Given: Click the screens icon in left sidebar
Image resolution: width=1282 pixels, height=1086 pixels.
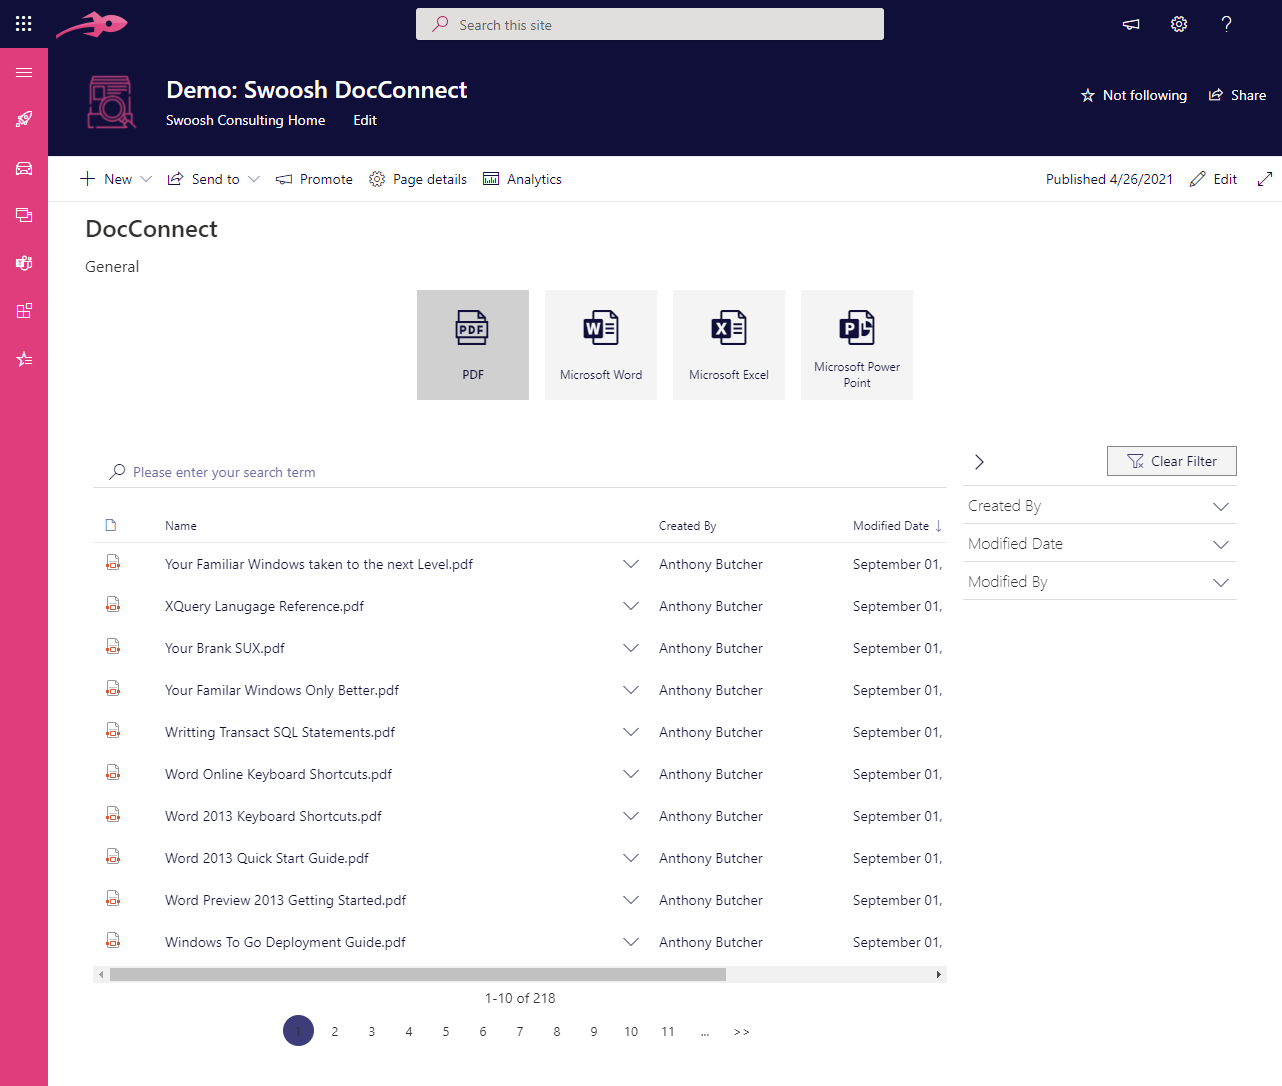Looking at the screenshot, I should (x=24, y=215).
